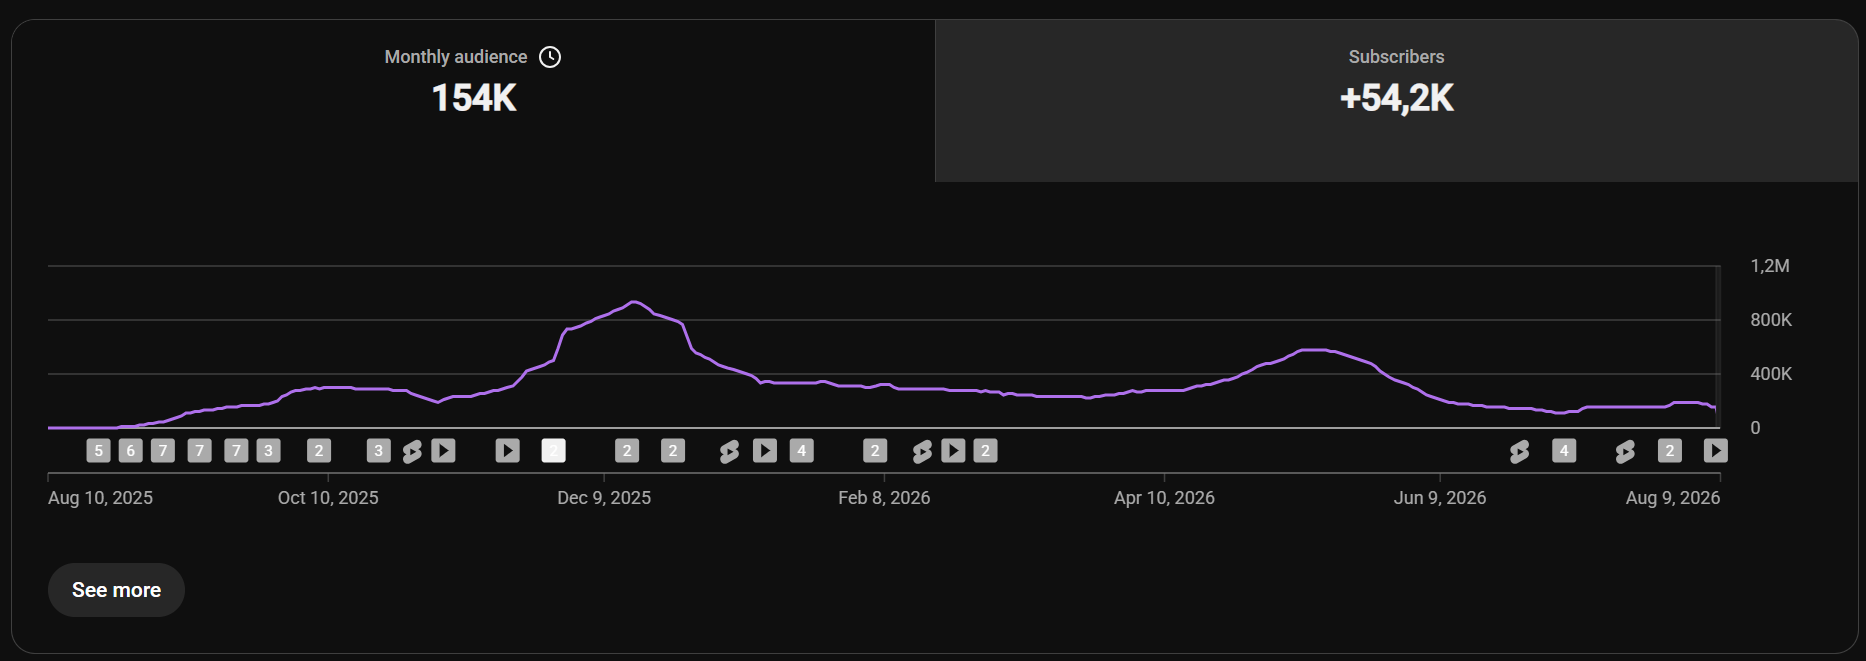Click the Oct 10, 2025 date label
Viewport: 1866px width, 661px height.
pyautogui.click(x=328, y=498)
